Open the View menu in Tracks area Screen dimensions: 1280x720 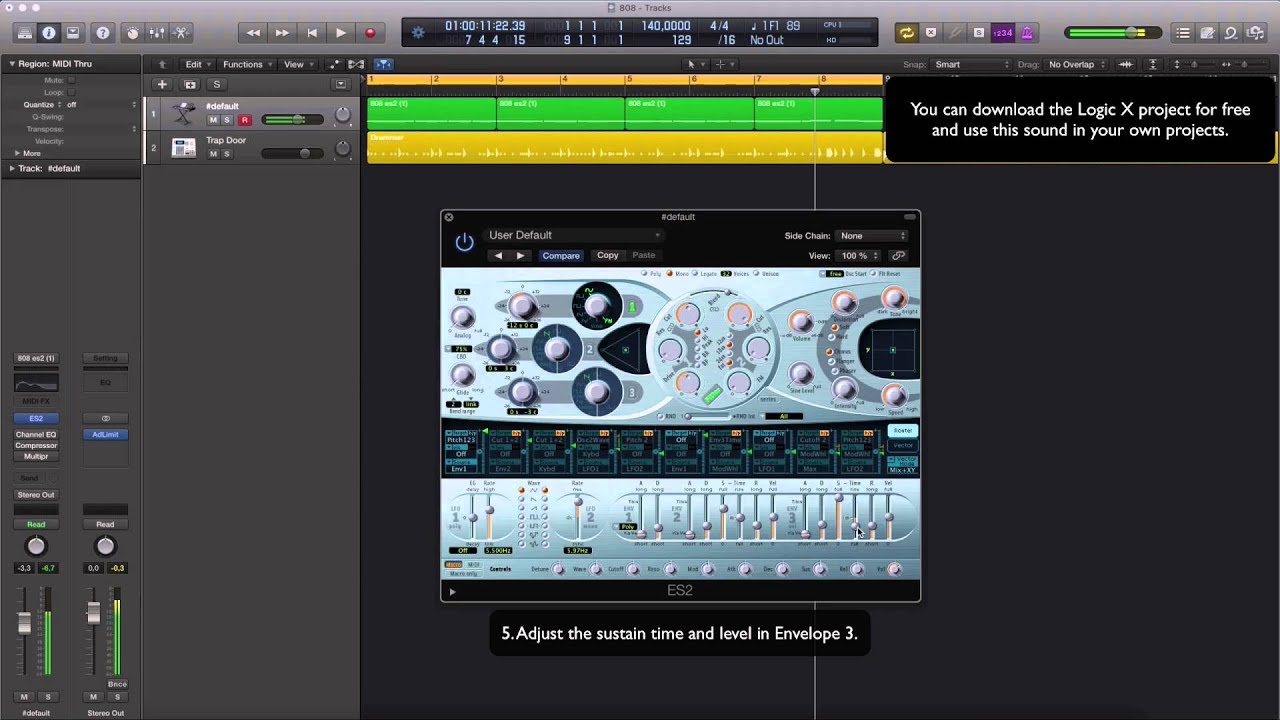tap(297, 64)
